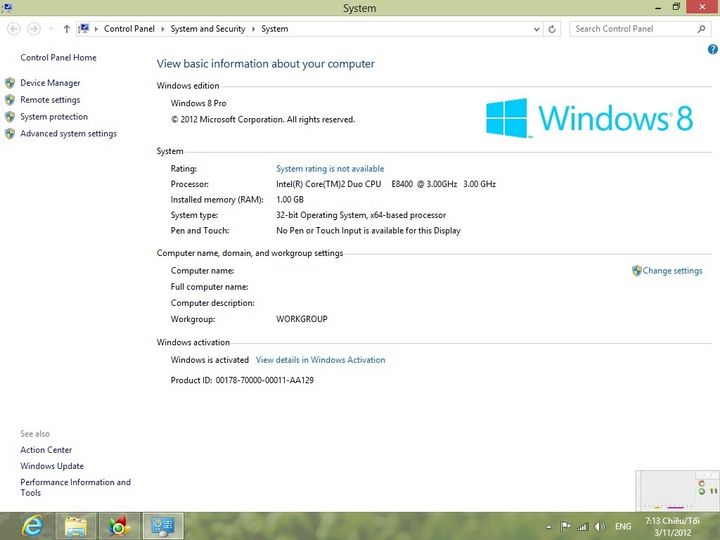Open Advanced system settings
Image resolution: width=720 pixels, height=540 pixels.
(x=68, y=134)
